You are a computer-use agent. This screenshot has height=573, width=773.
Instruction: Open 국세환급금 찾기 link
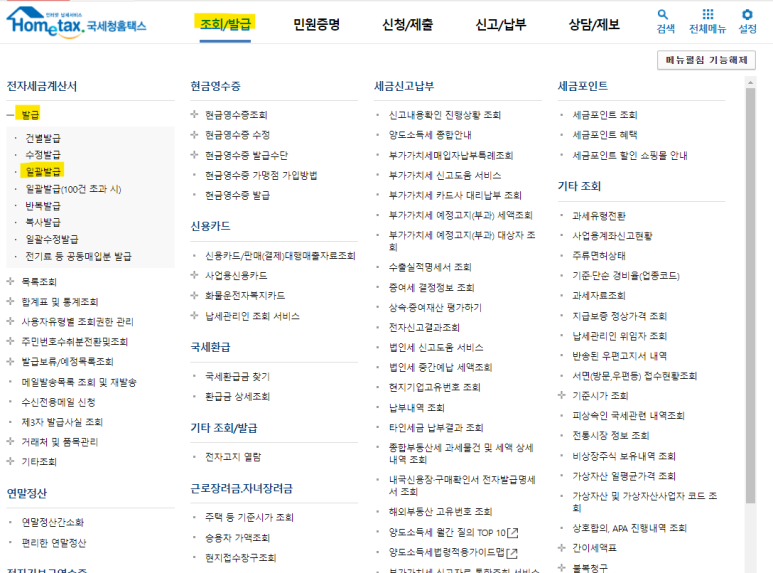pos(238,376)
